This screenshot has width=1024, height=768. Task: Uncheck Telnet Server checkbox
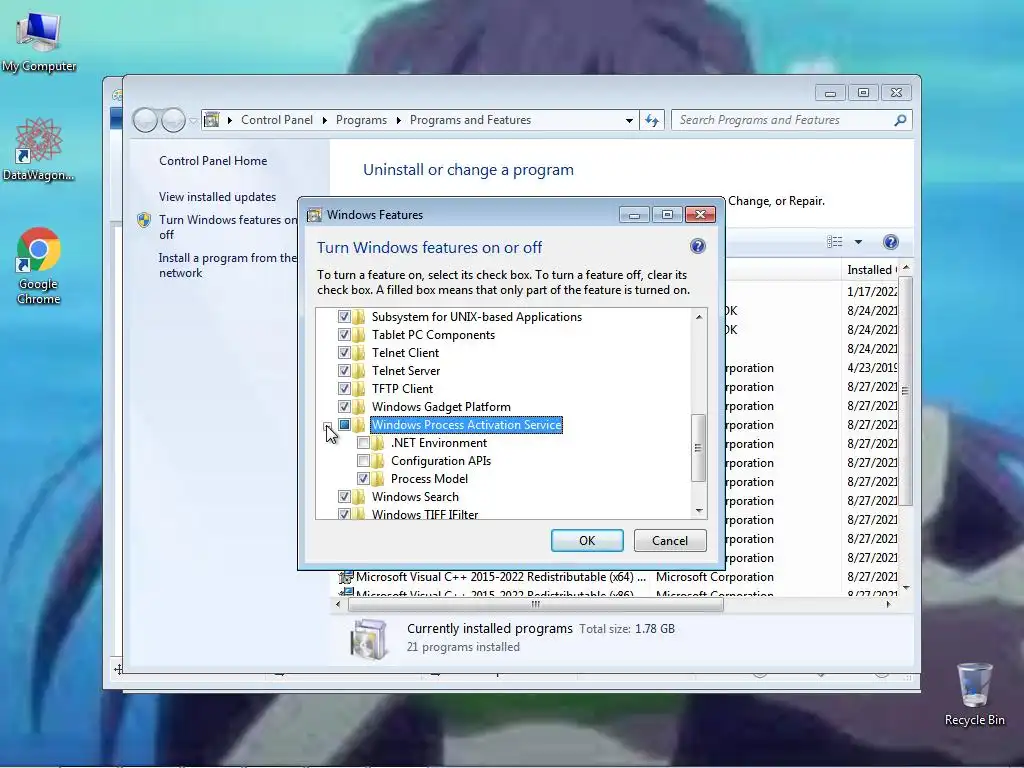click(344, 370)
